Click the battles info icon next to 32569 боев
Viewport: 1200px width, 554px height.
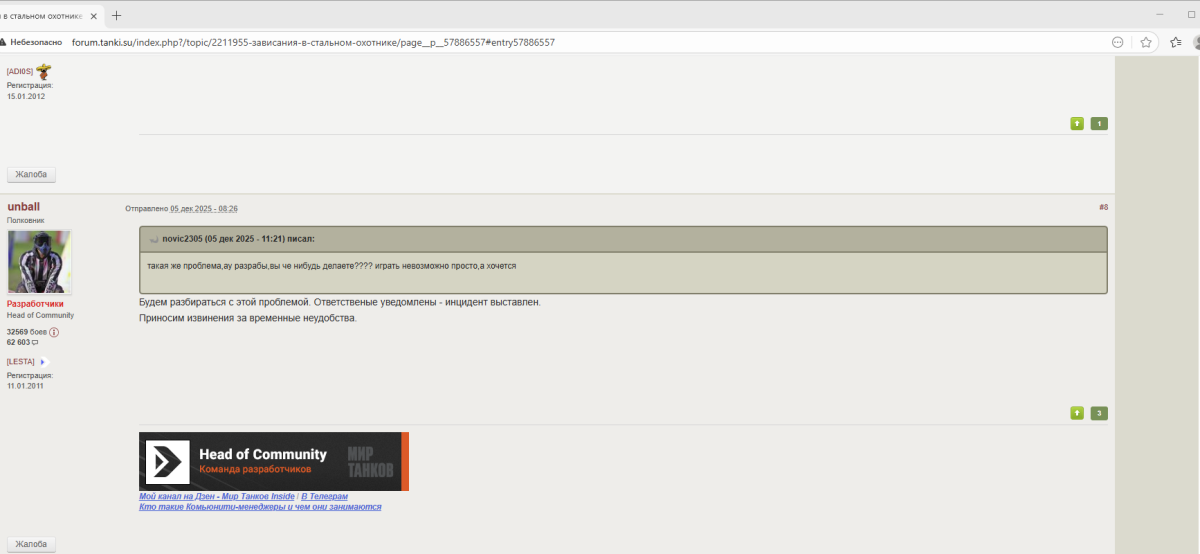tap(54, 332)
